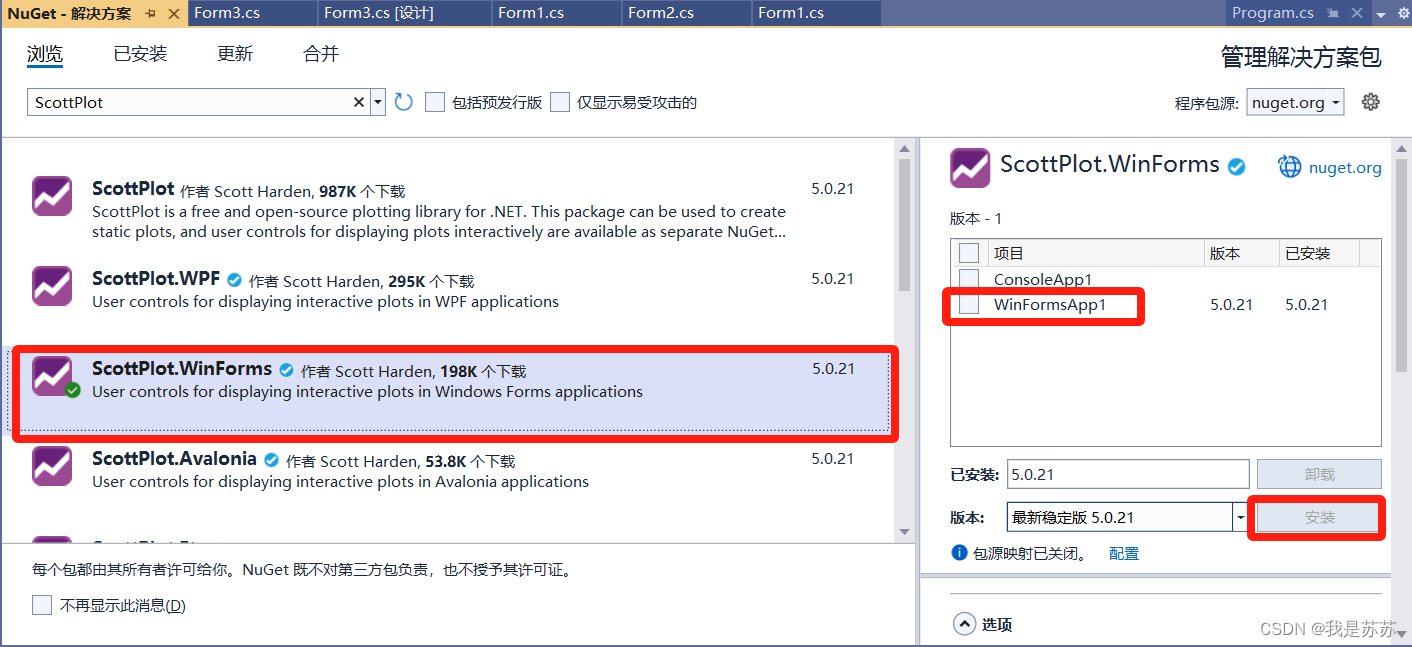Close the Program.cs preview tab
The width and height of the screenshot is (1412, 647).
coord(1357,14)
